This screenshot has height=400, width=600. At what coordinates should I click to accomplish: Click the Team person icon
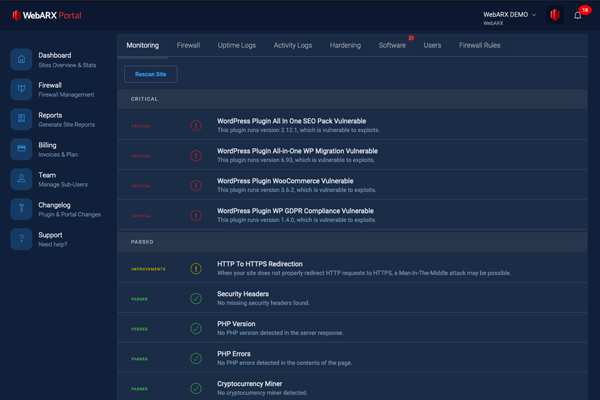click(21, 179)
